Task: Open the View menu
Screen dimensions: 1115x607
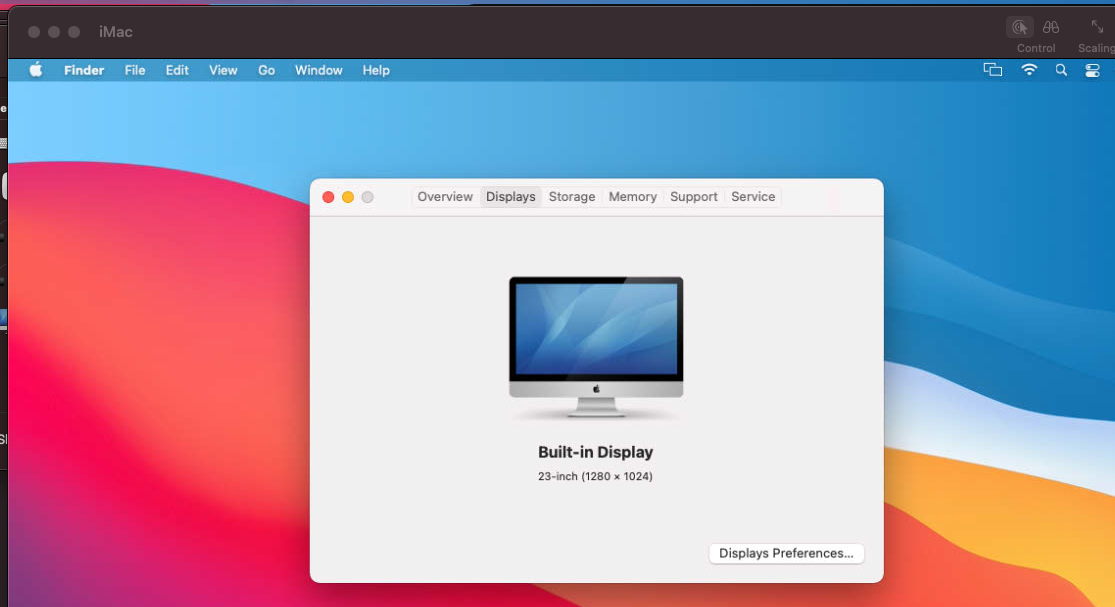Action: pyautogui.click(x=223, y=70)
